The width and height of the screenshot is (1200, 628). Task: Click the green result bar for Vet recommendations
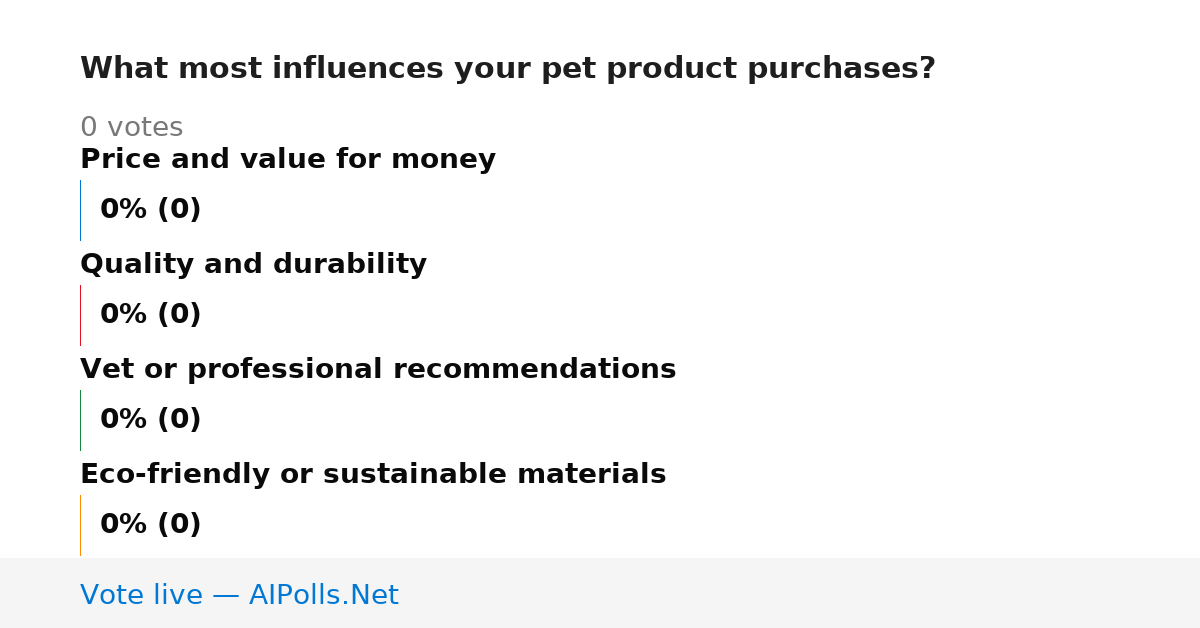click(x=80, y=420)
